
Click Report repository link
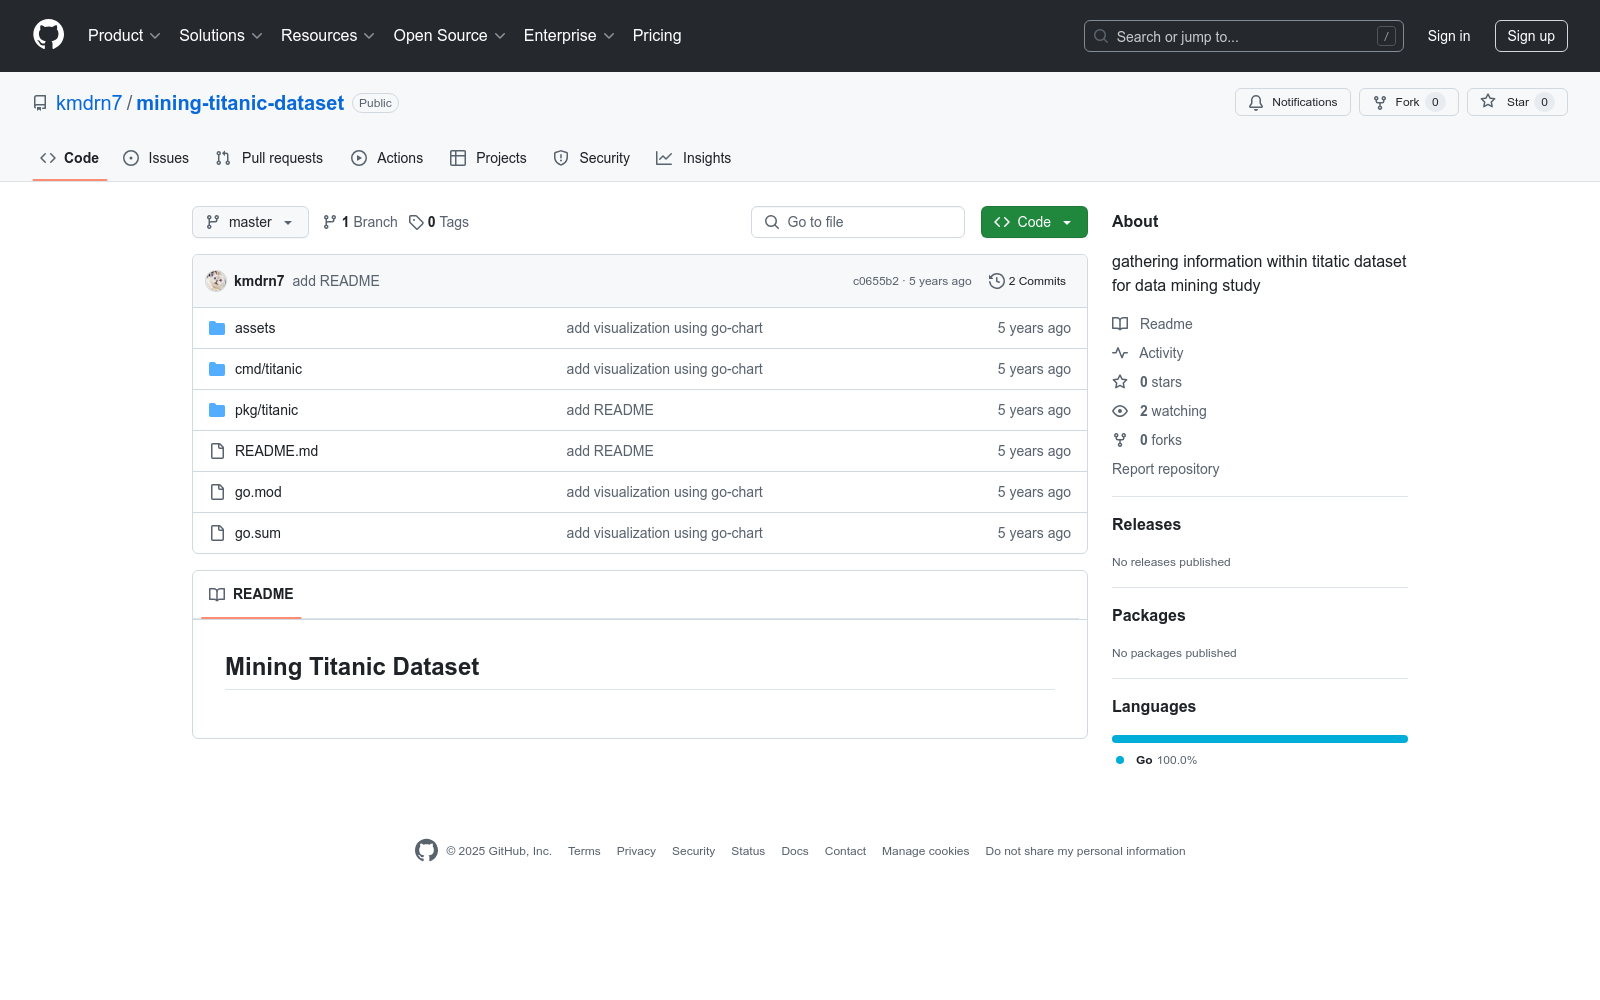(1165, 469)
